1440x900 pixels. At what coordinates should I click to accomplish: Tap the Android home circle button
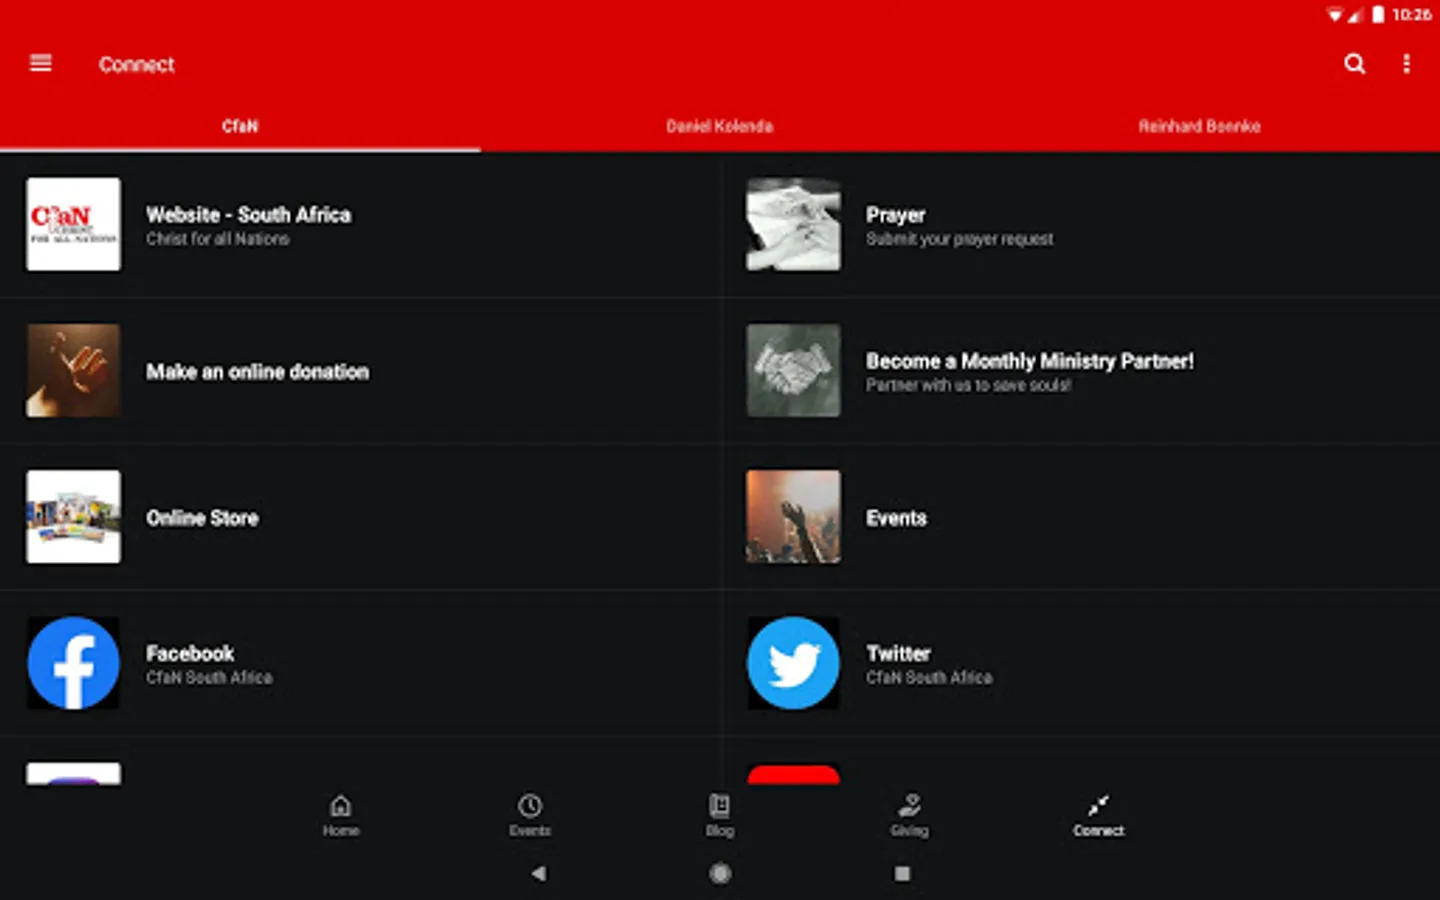720,873
